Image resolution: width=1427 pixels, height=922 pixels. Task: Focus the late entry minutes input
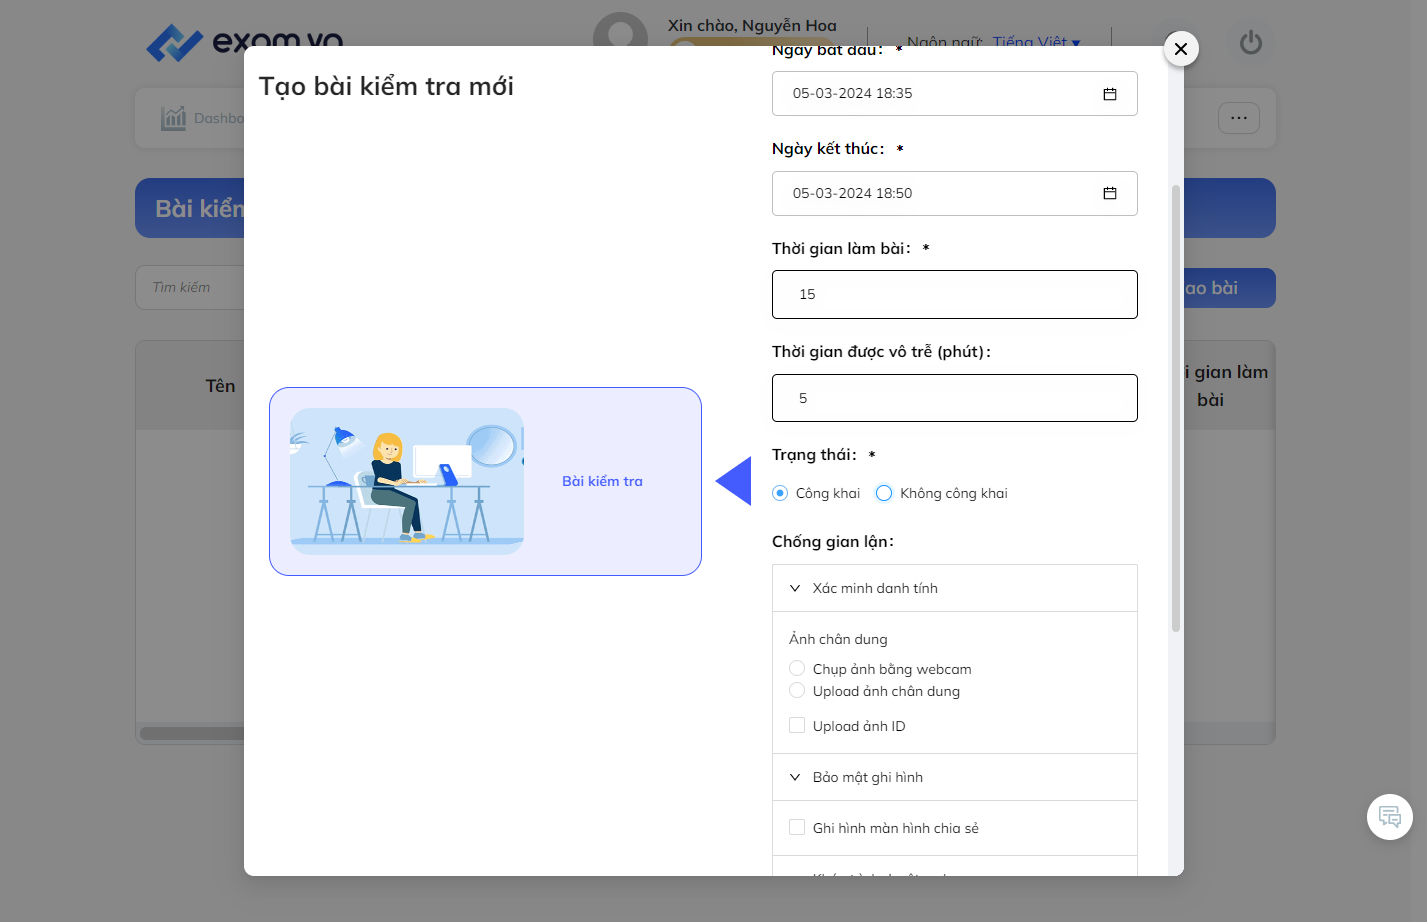955,398
